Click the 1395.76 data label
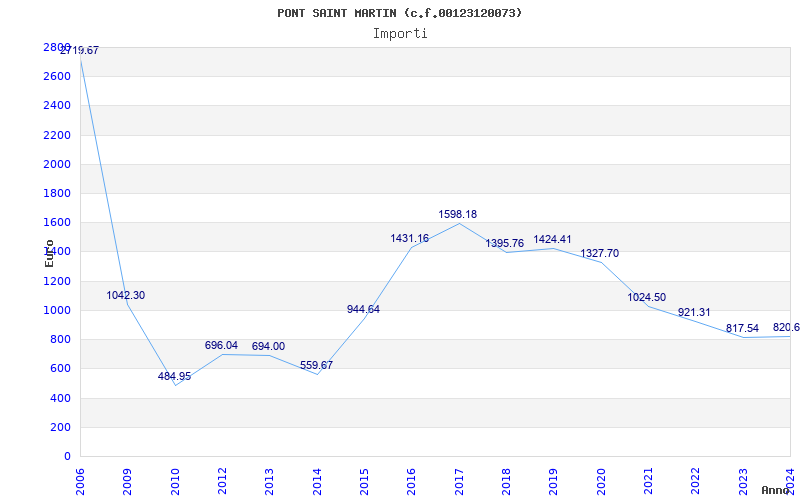 pyautogui.click(x=505, y=243)
